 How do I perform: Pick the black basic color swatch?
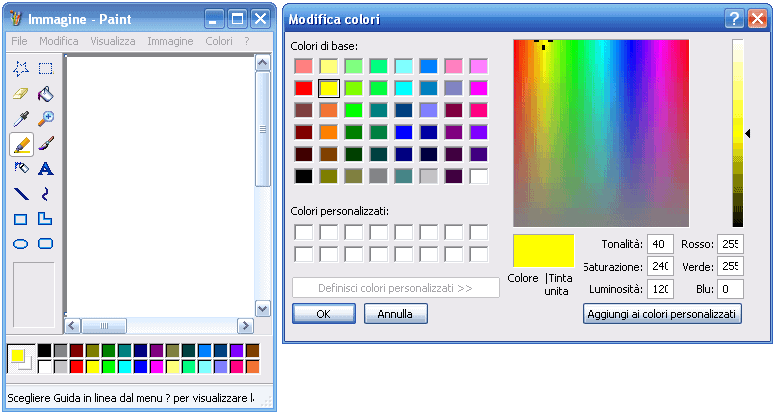point(304,176)
